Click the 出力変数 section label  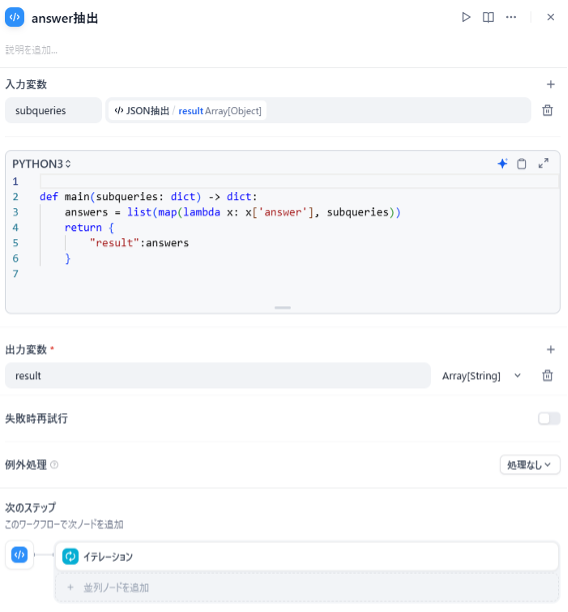pyautogui.click(x=26, y=349)
